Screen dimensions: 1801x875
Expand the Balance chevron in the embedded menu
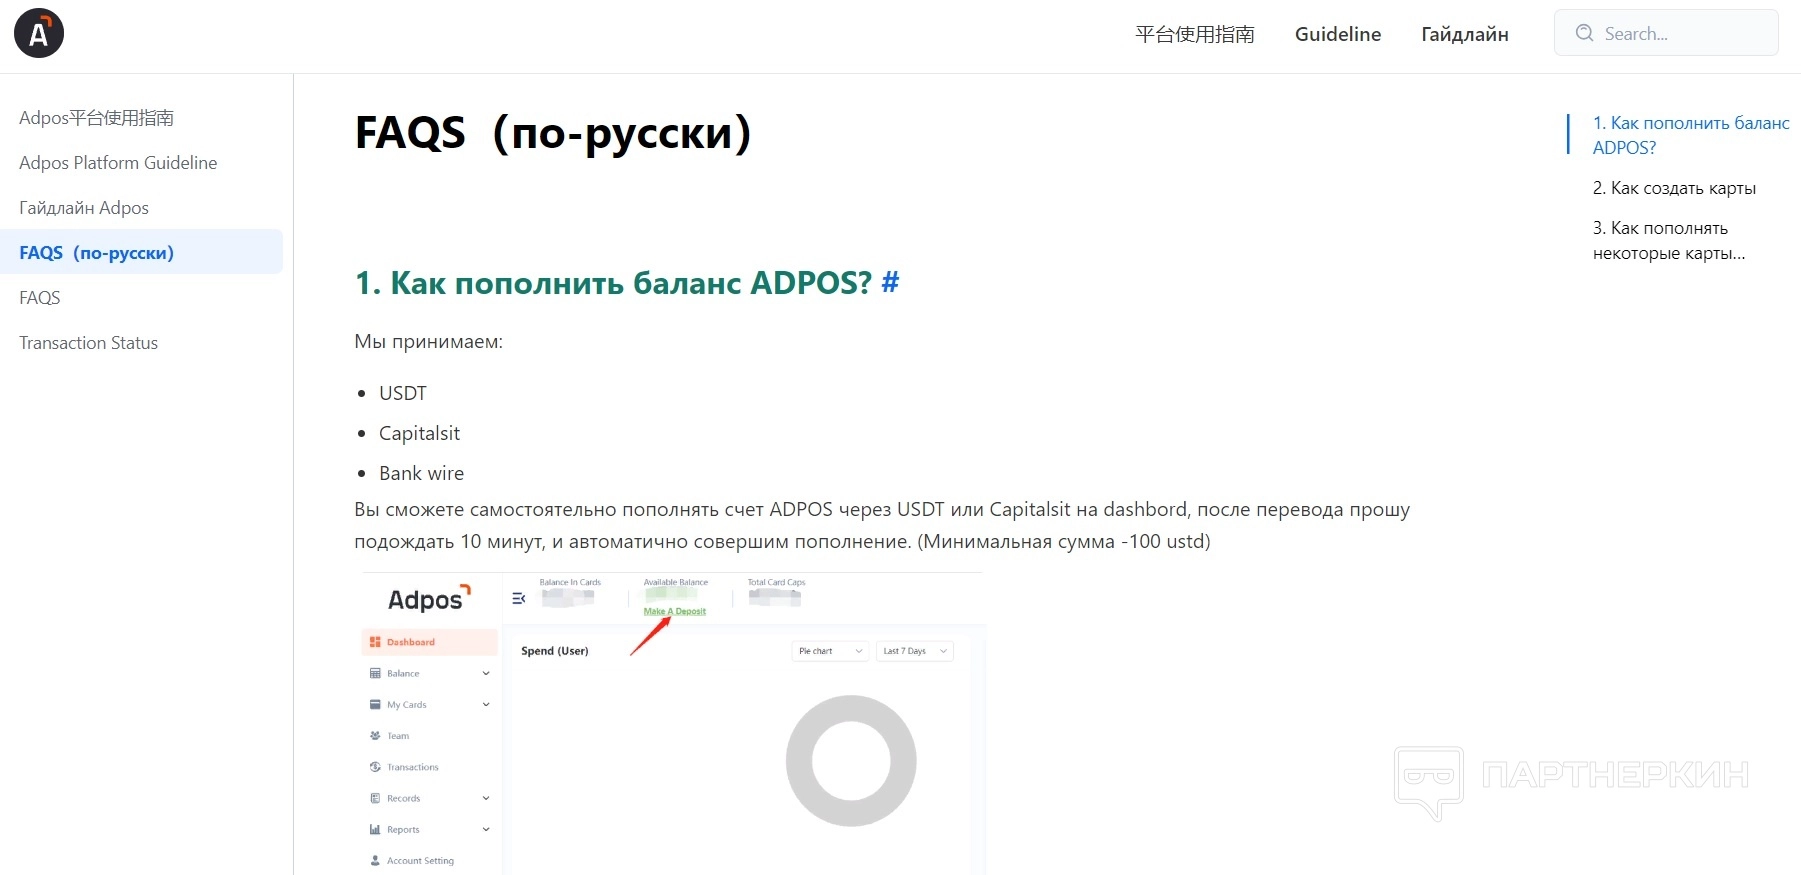[486, 673]
